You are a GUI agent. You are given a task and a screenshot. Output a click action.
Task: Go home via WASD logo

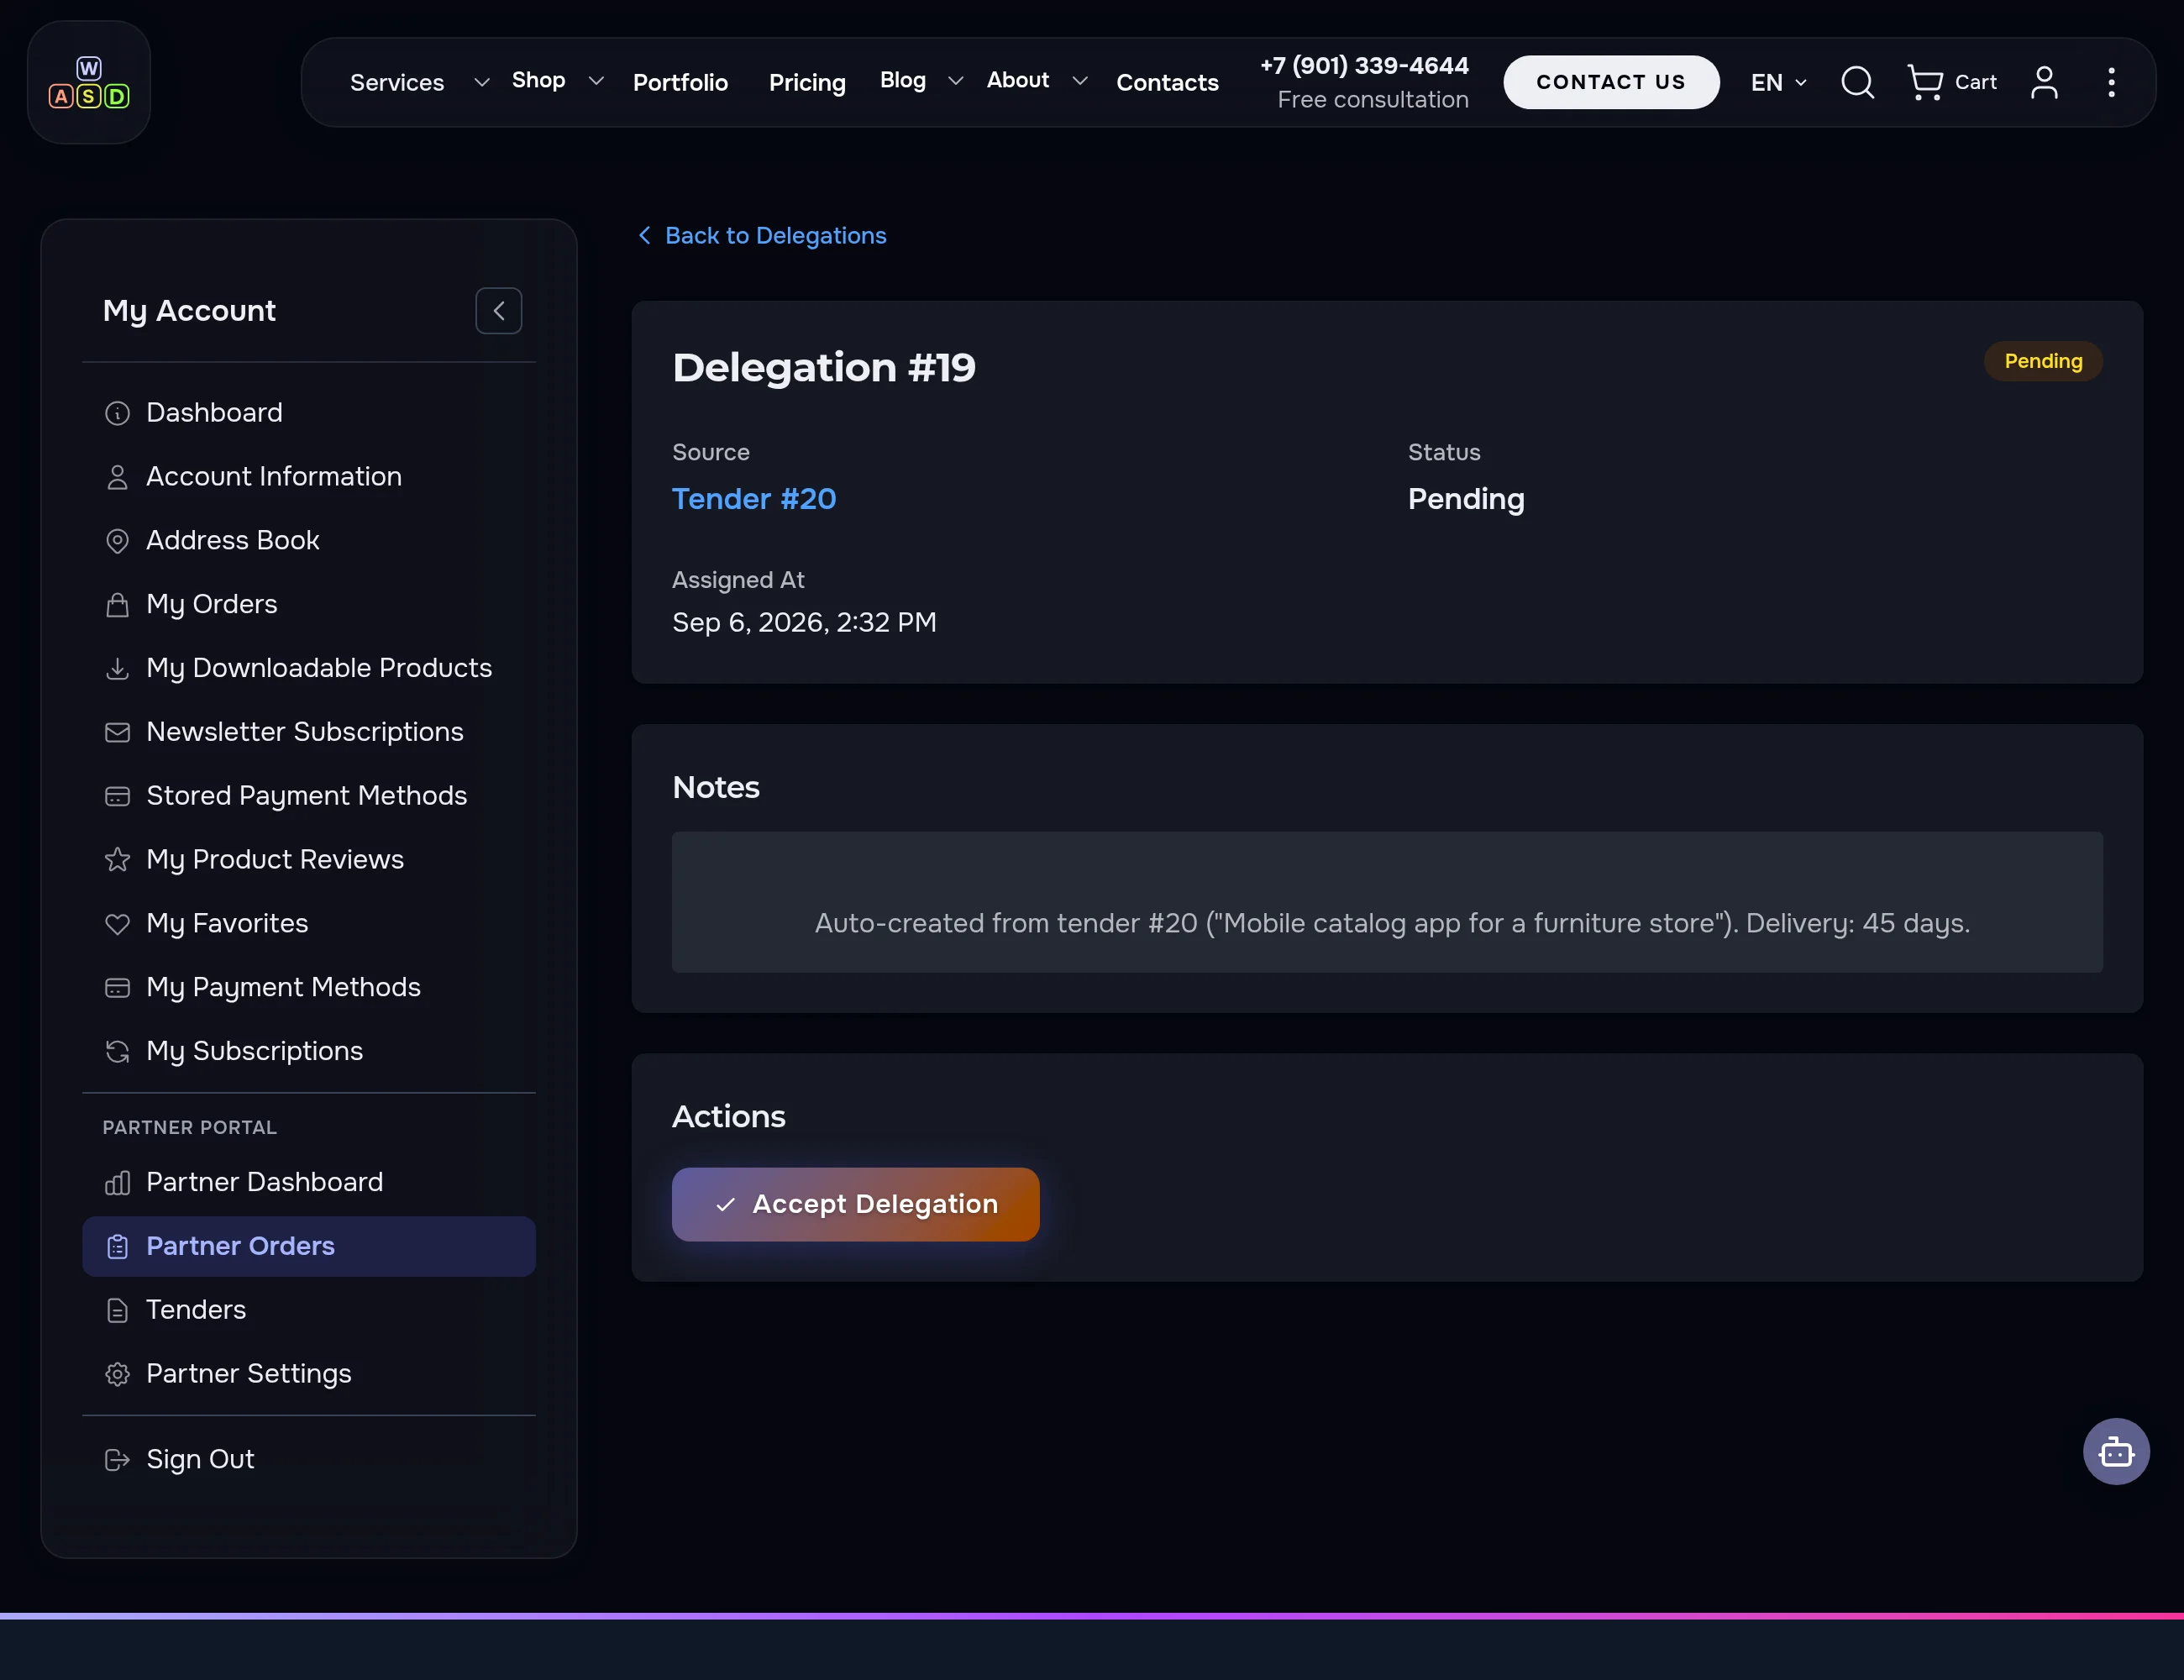pyautogui.click(x=89, y=83)
